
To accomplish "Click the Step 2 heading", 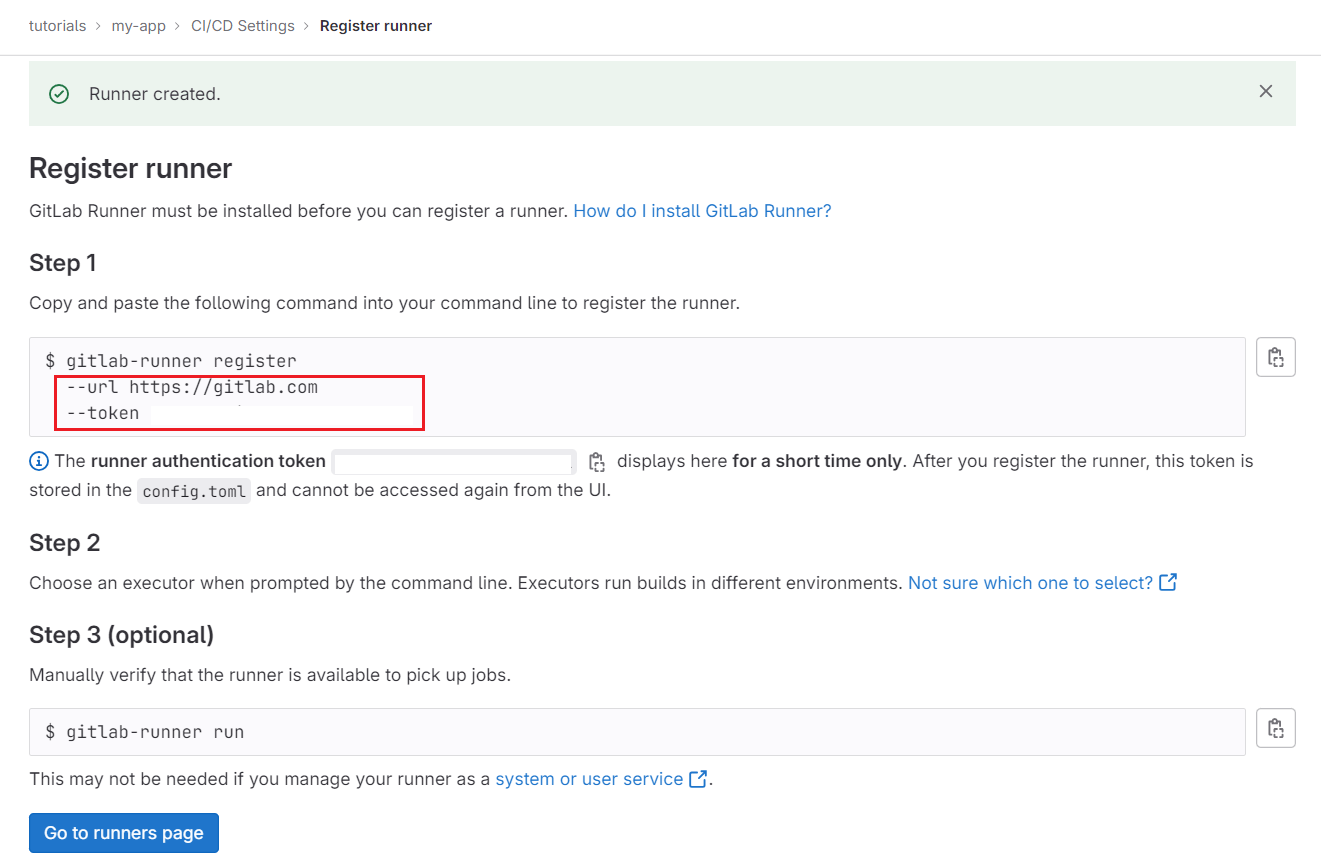I will [65, 543].
